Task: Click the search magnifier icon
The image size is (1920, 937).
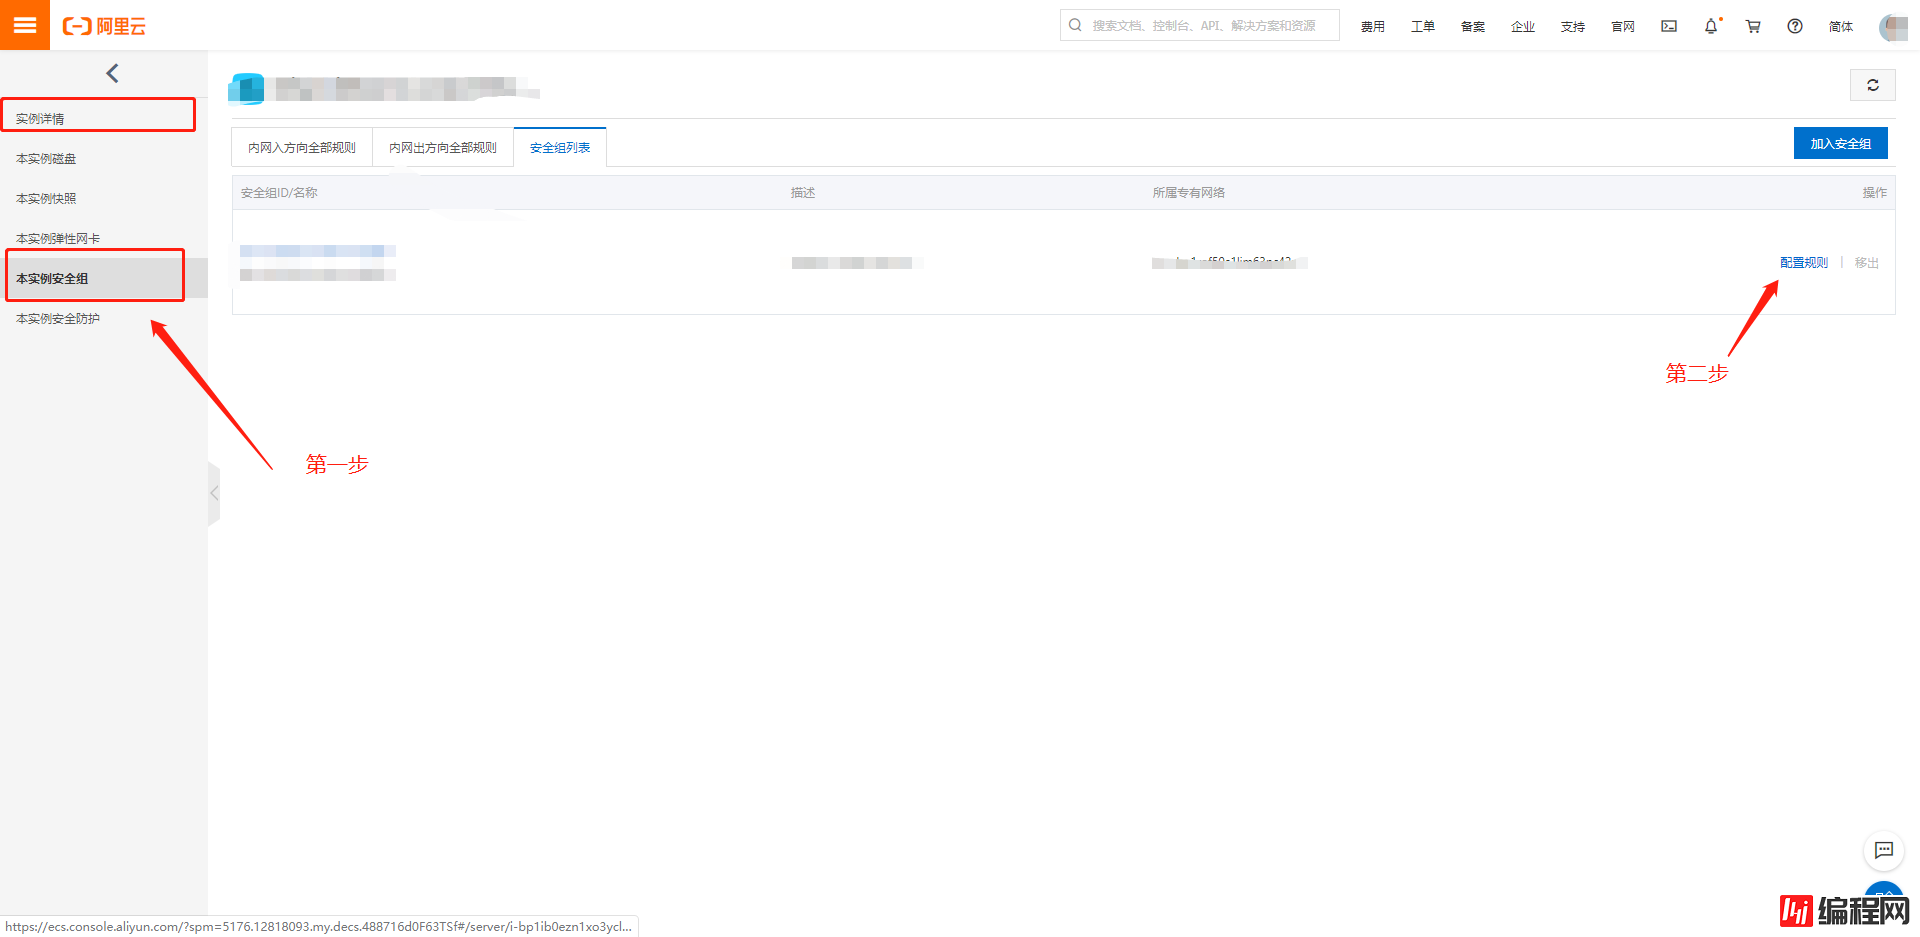Action: 1075,25
